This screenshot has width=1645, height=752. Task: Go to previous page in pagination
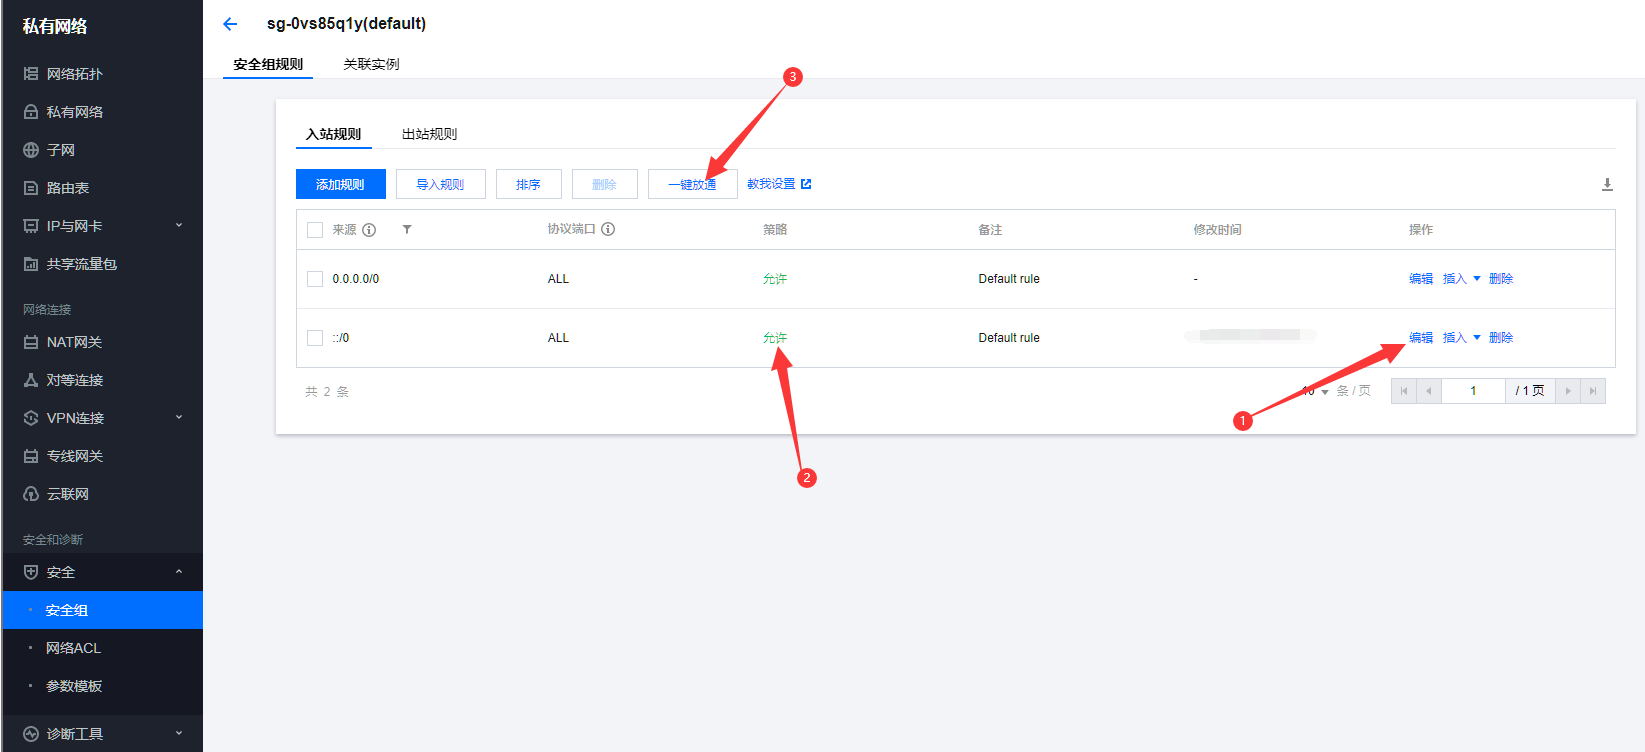coord(1428,391)
